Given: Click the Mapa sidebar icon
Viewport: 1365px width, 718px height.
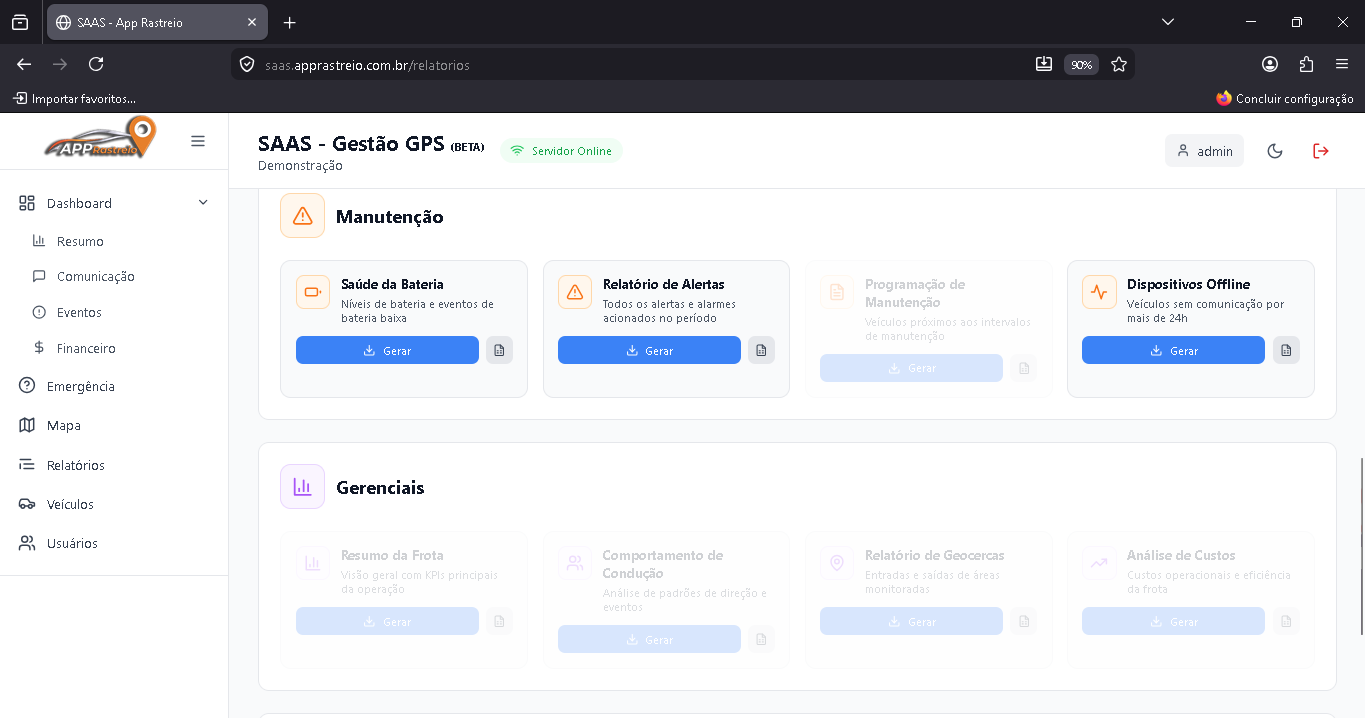Looking at the screenshot, I should pyautogui.click(x=27, y=425).
